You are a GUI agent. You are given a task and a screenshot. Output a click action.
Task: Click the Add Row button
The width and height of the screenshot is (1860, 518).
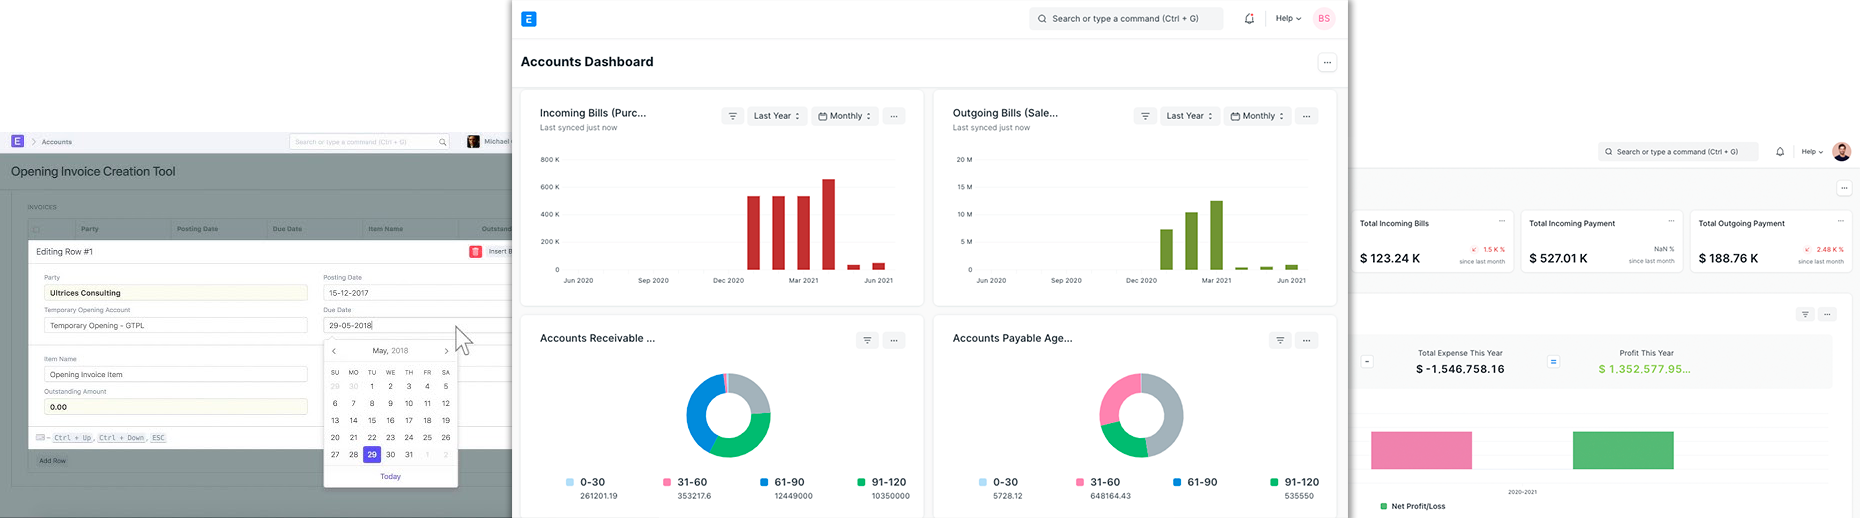52,461
